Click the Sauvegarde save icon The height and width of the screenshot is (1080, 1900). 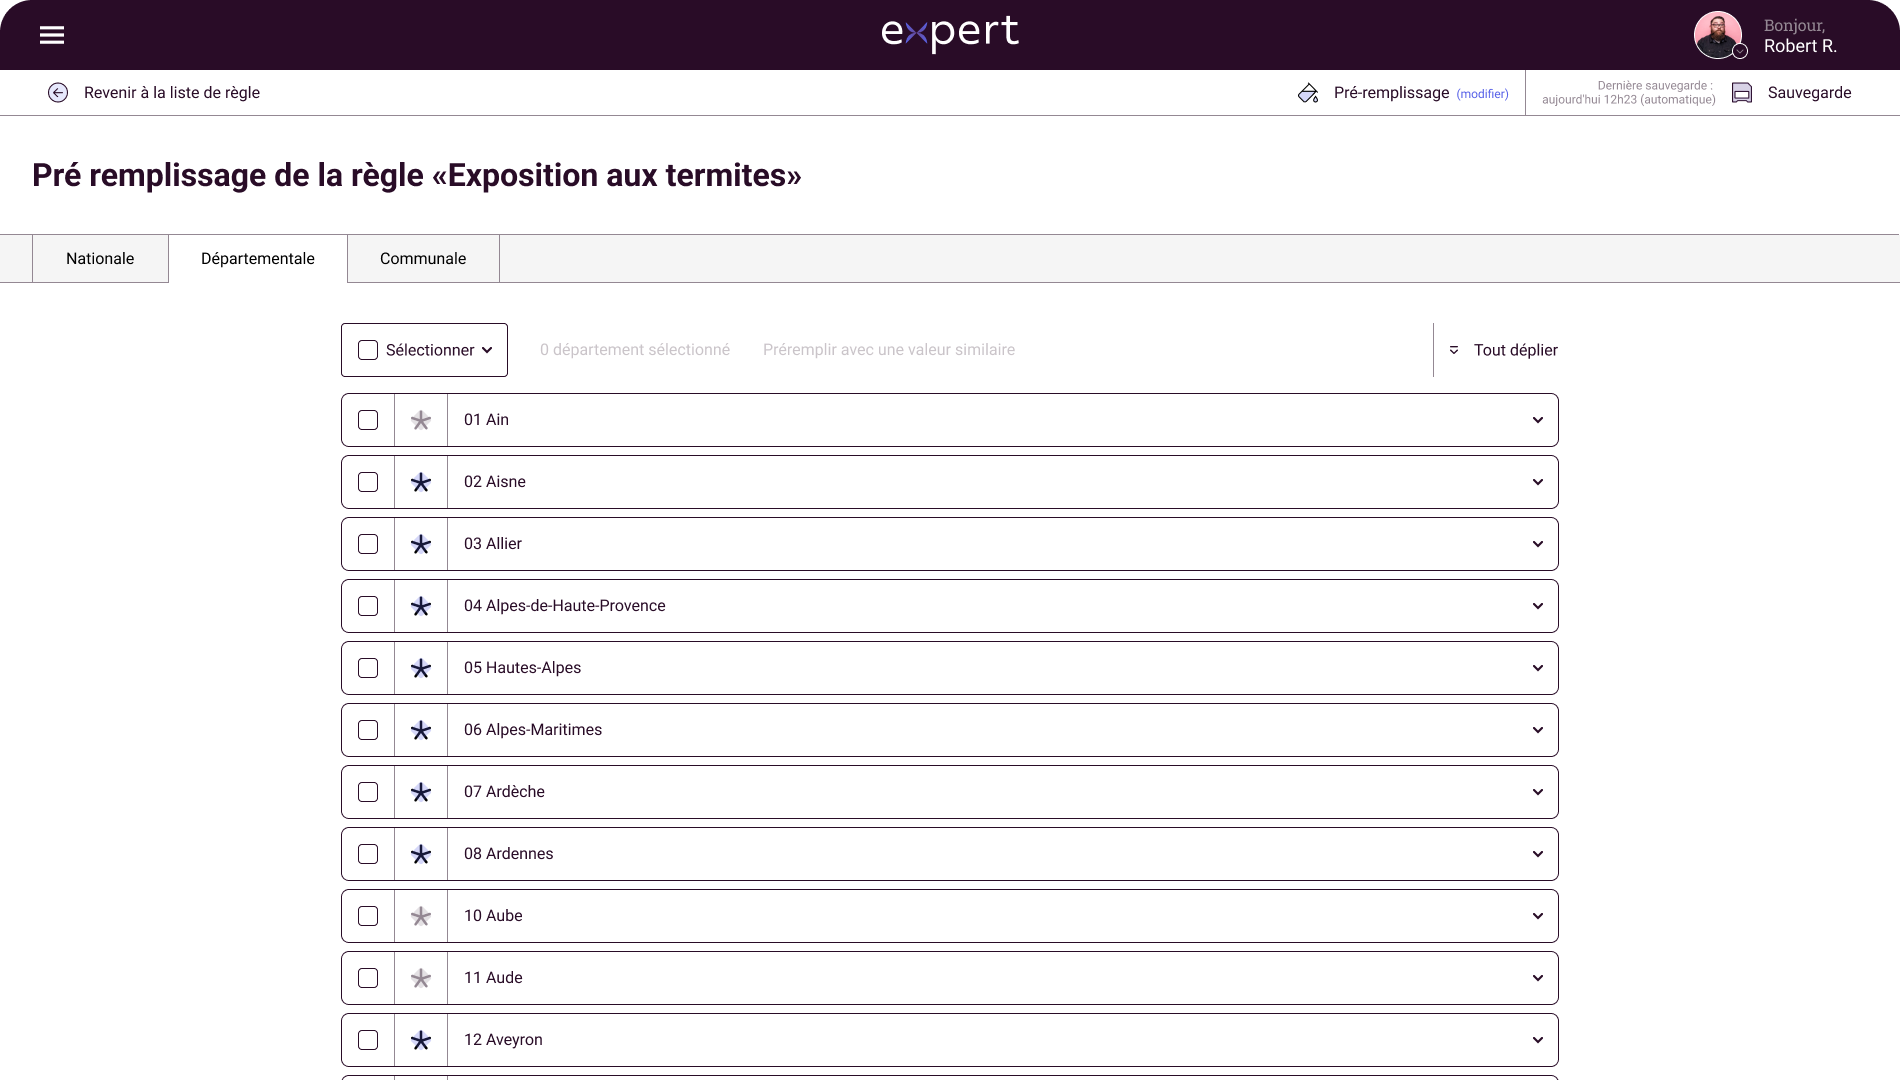click(x=1742, y=93)
